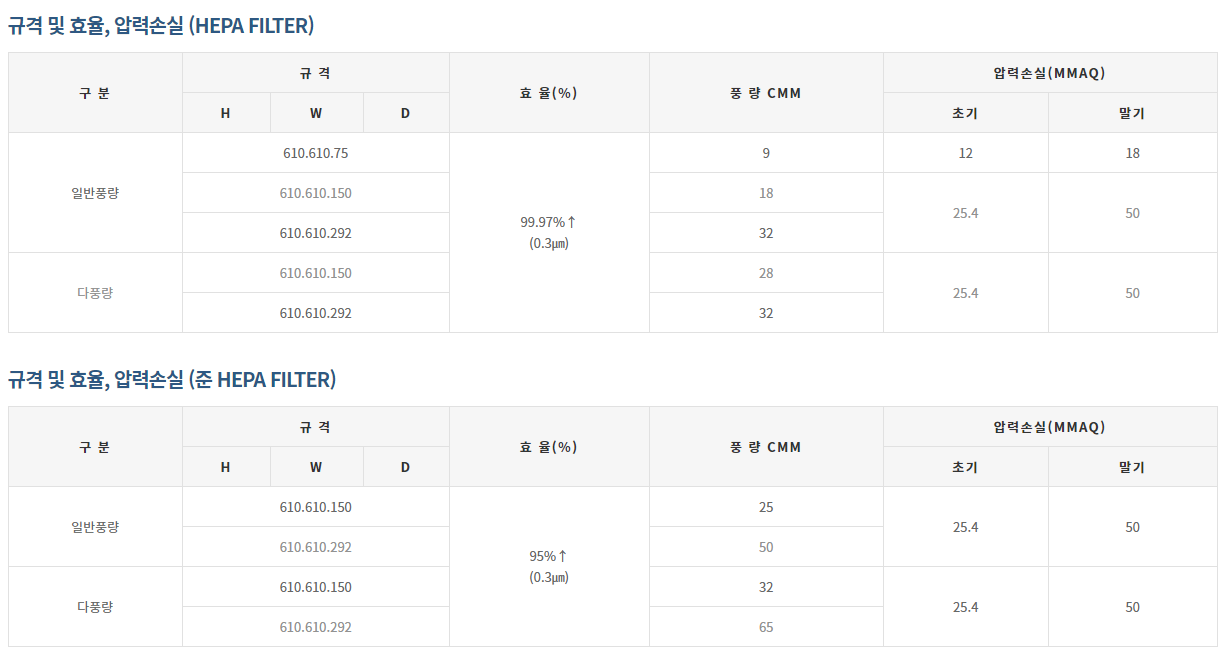The height and width of the screenshot is (660, 1227).
Task: Click 풍량 CMM header in 준 HEPA table
Action: point(765,447)
